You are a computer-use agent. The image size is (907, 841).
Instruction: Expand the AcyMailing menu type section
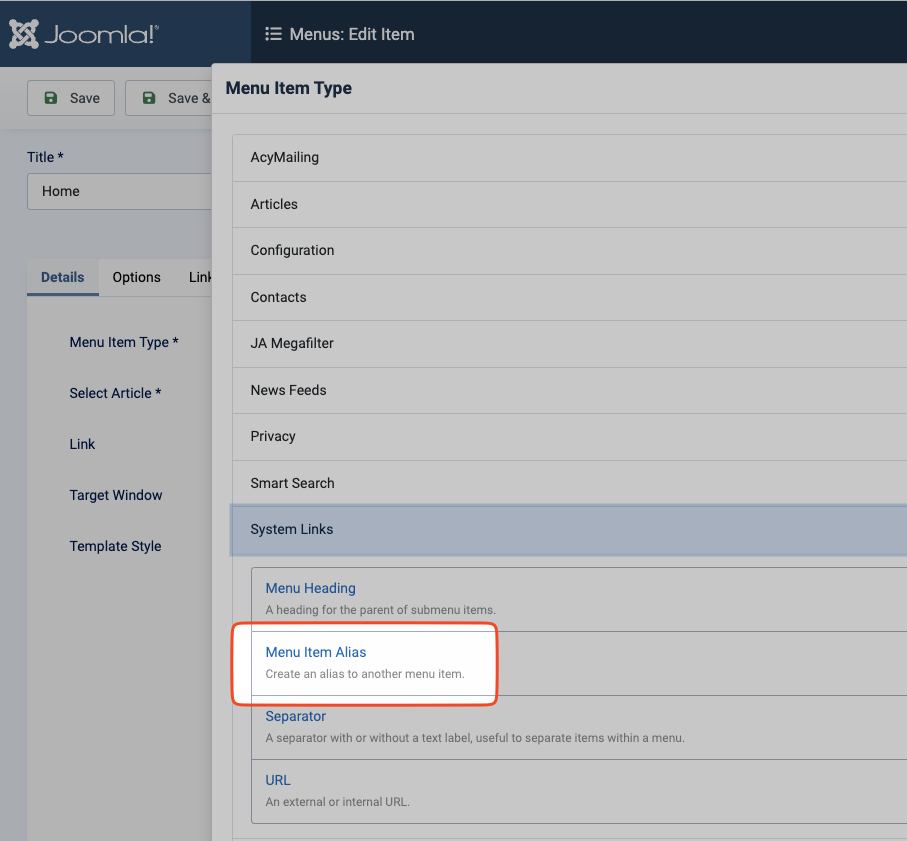tap(285, 157)
